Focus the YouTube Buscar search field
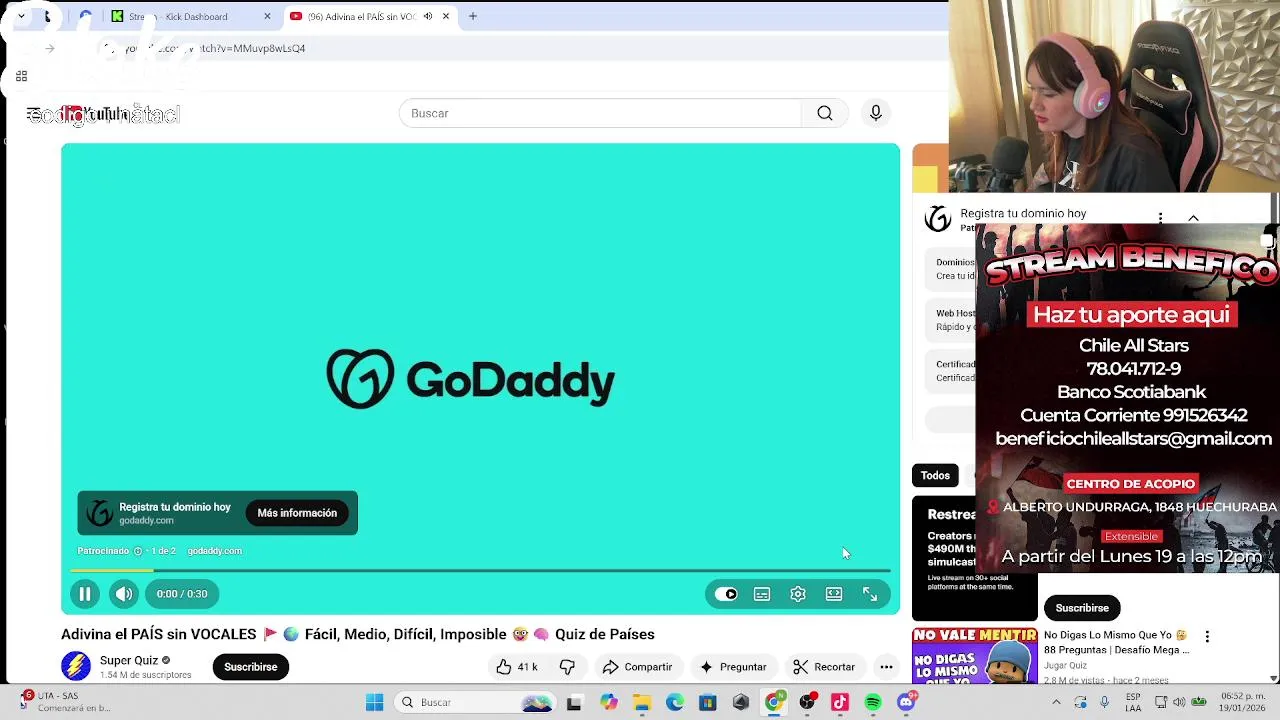1280x720 pixels. (600, 113)
